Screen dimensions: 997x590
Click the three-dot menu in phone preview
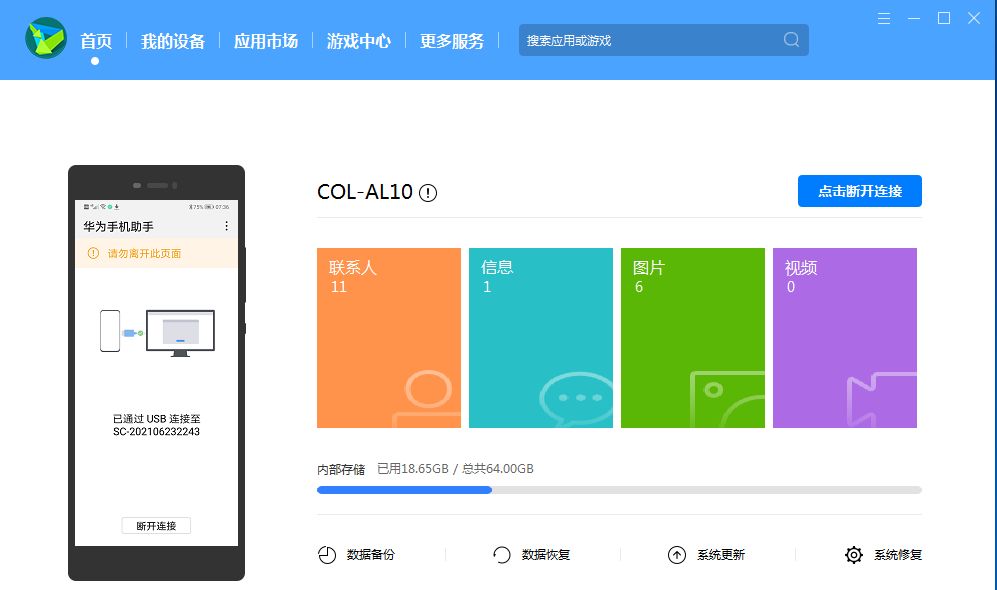pos(226,226)
